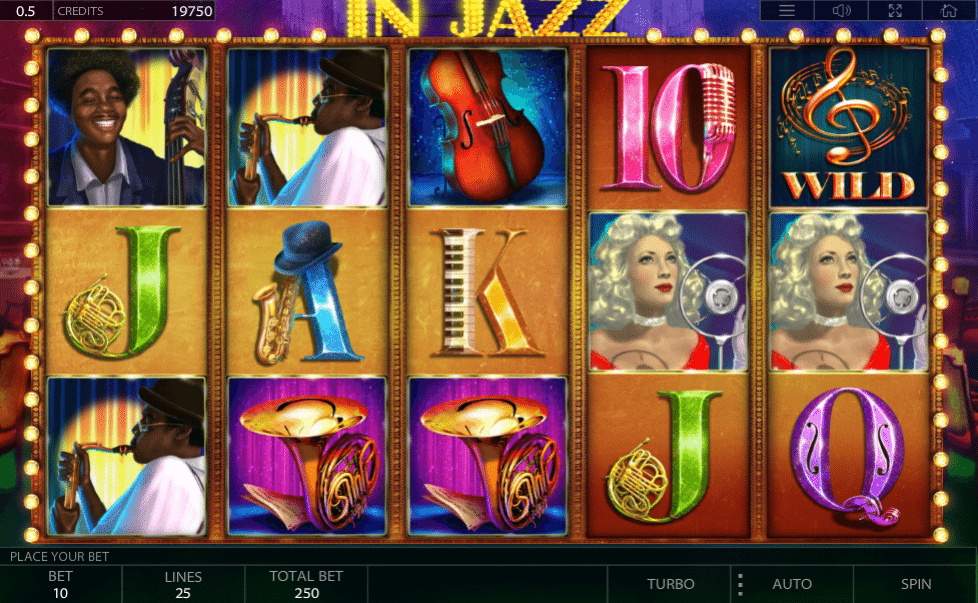Change the BET value 10
Screen dimensions: 978x603
coord(61,585)
